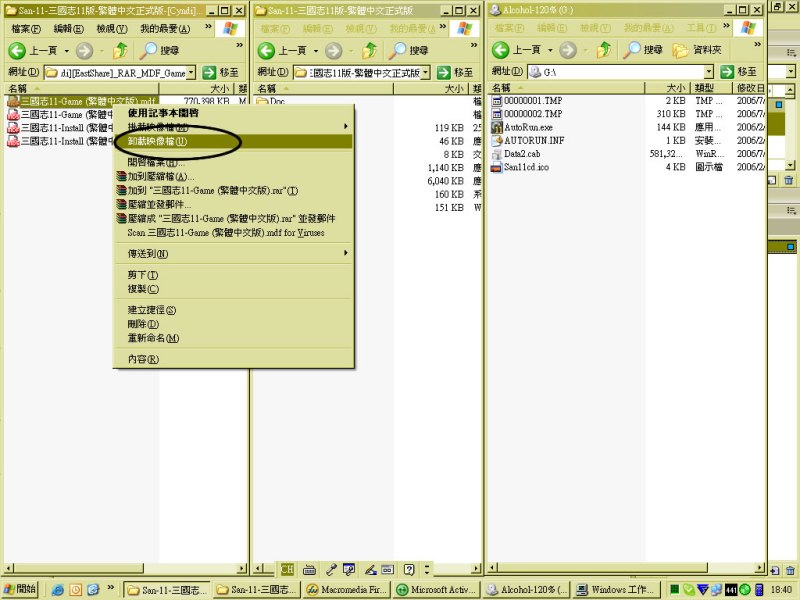The height and width of the screenshot is (600, 800).
Task: Select the 00000002.TMP file
Action: 527,114
